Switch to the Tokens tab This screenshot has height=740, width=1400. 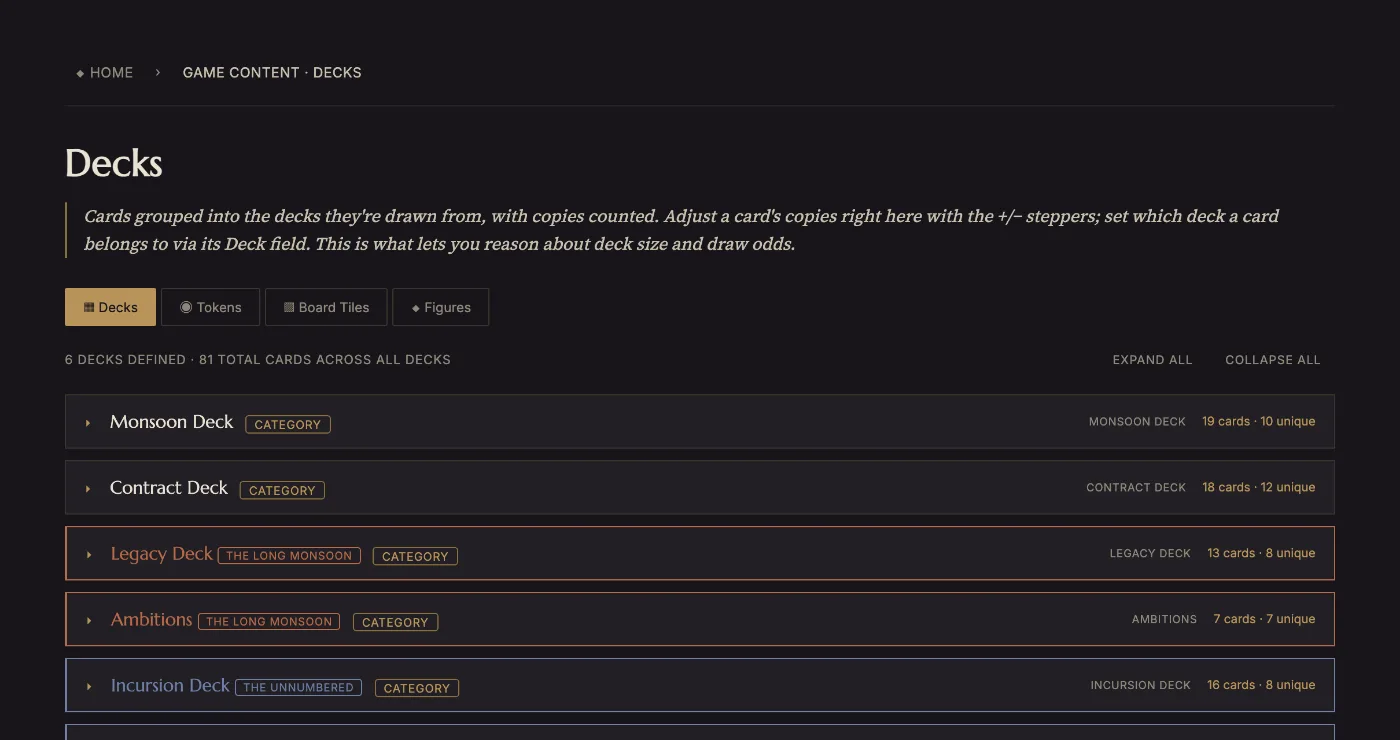210,307
